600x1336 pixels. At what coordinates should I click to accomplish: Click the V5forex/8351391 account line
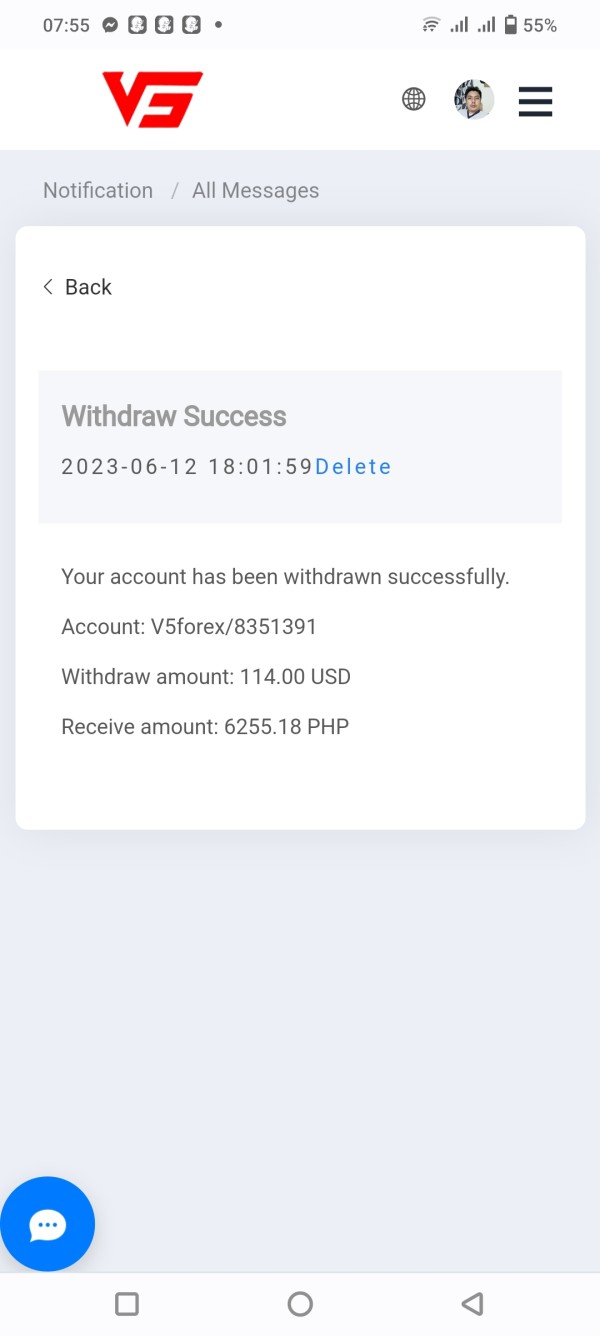tap(189, 627)
